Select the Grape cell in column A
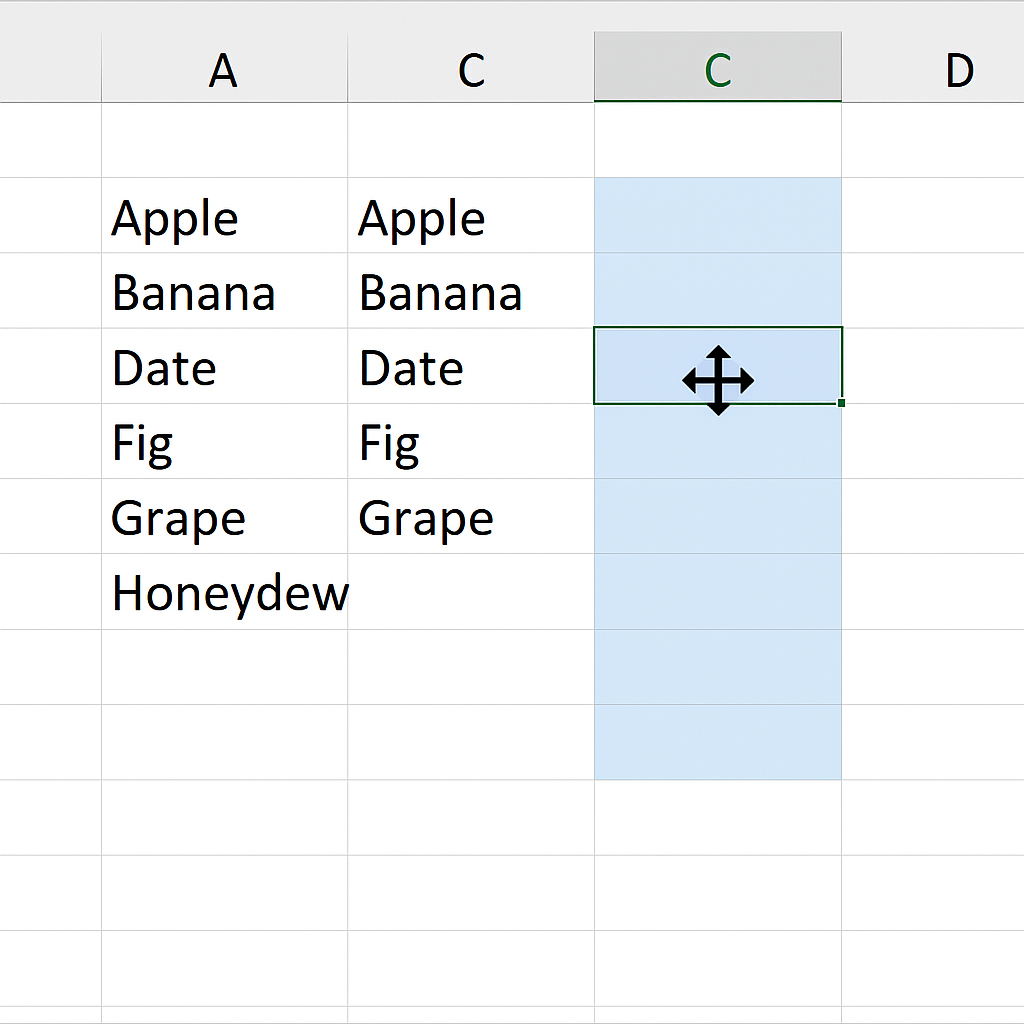1024x1024 pixels. [224, 517]
